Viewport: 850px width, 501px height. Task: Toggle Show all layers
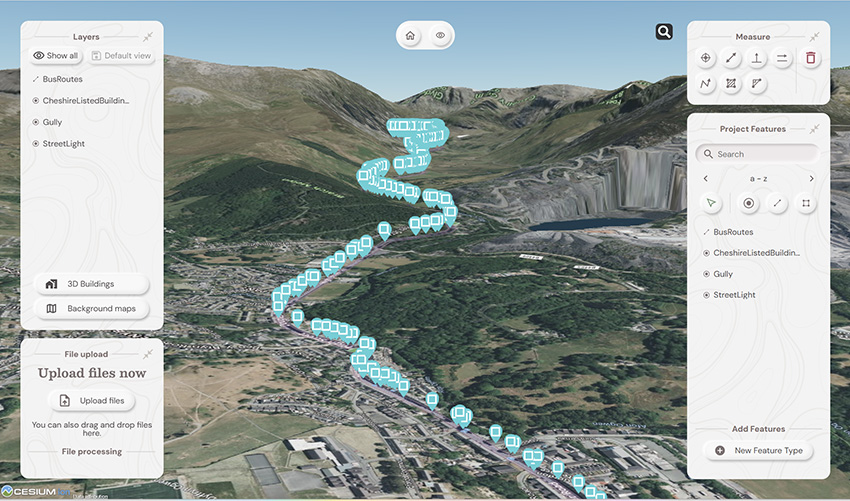[55, 55]
